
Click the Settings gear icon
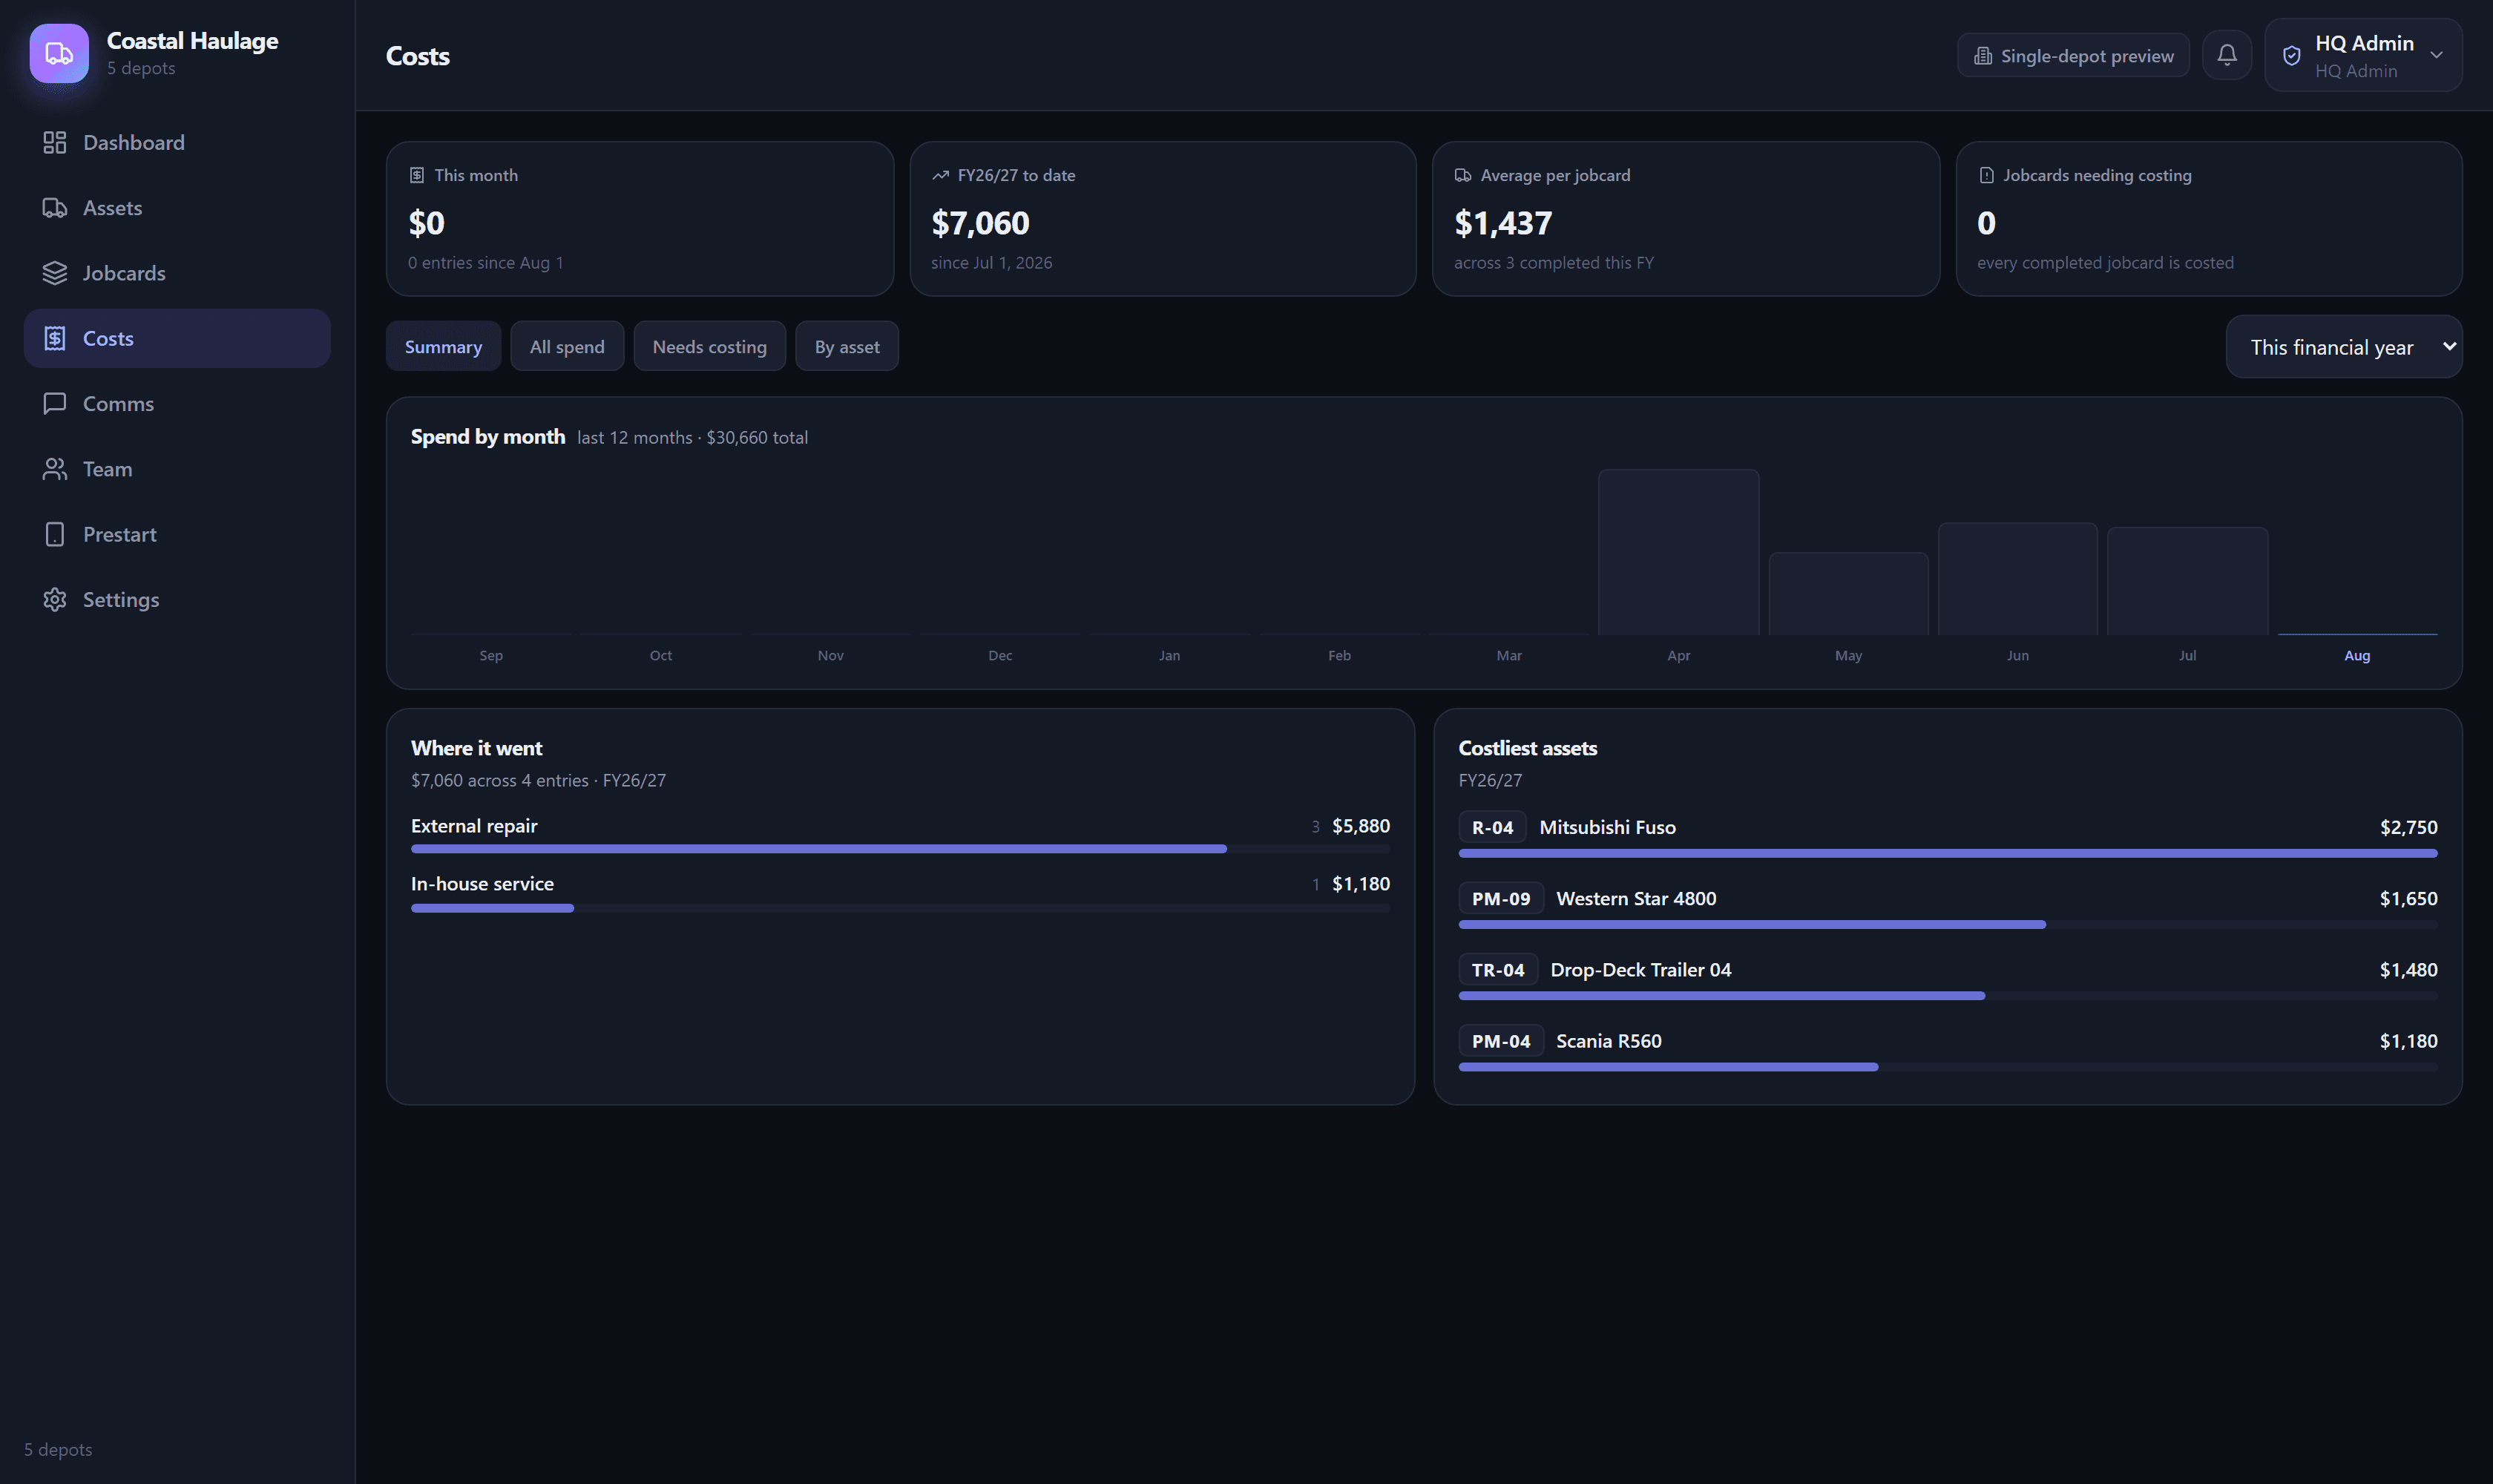pyautogui.click(x=55, y=600)
